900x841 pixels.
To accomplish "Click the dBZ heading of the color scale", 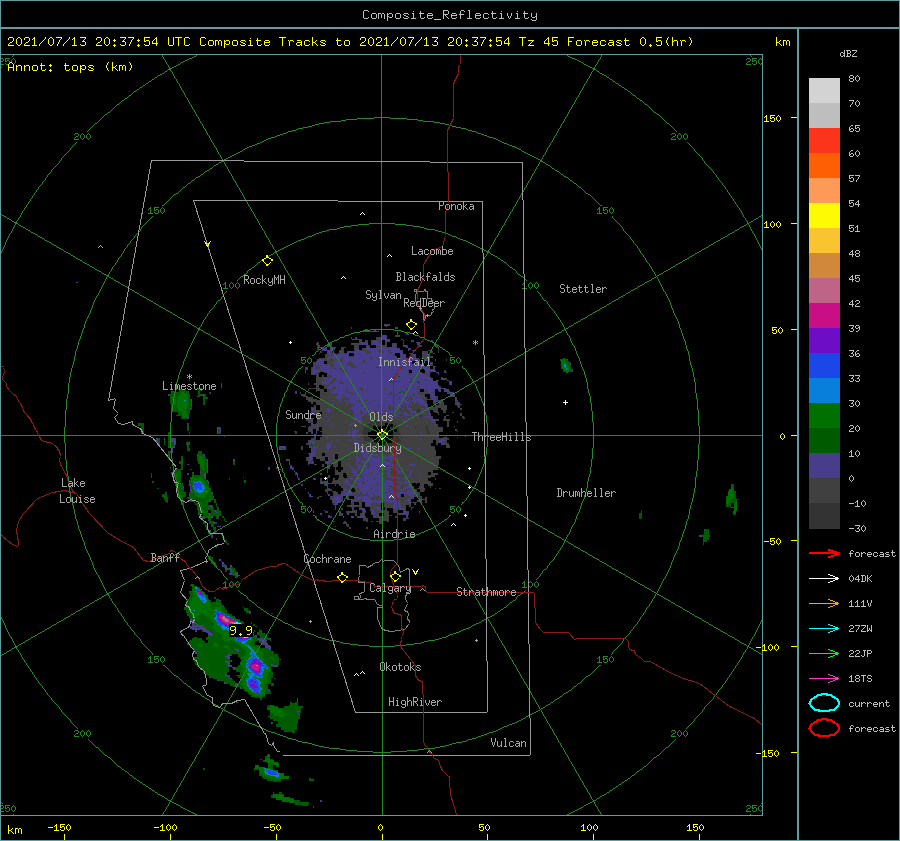I will coord(848,53).
